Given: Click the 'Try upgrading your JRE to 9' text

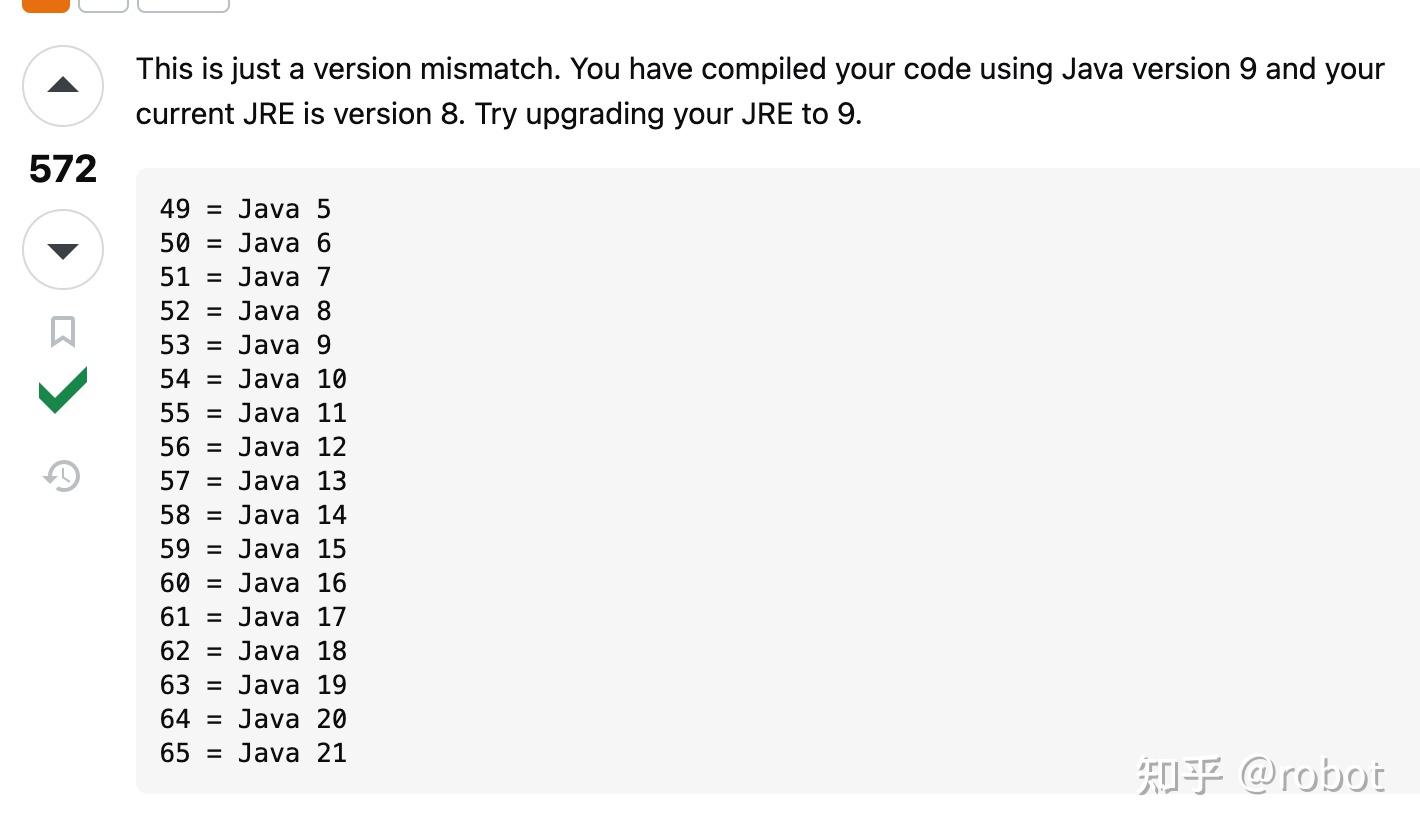Looking at the screenshot, I should click(668, 114).
